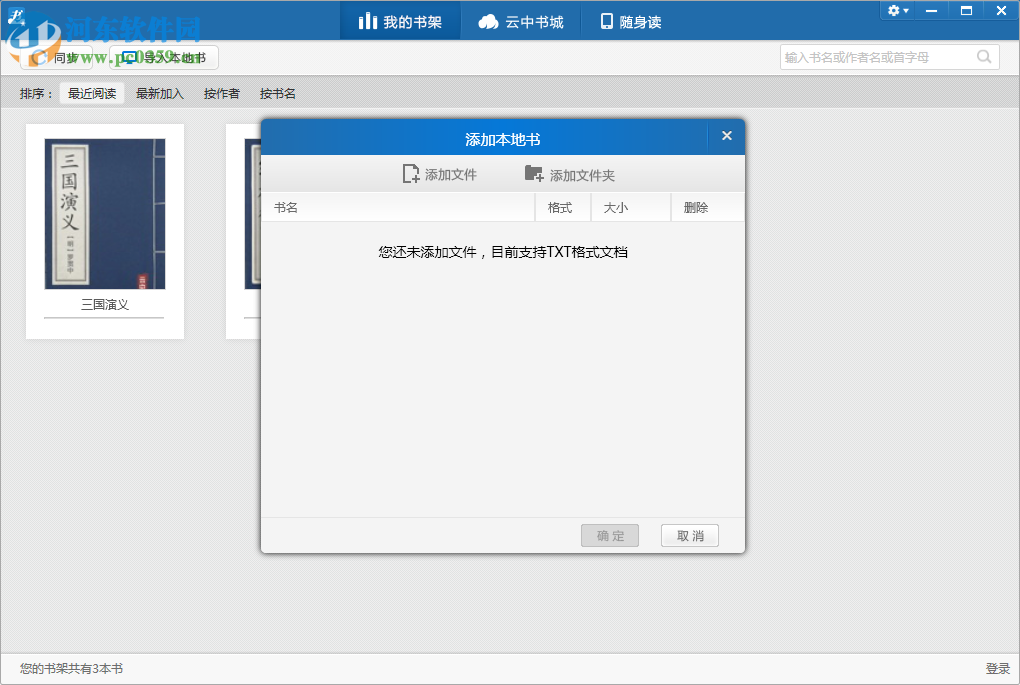Click the confirm (确定) button
Viewport: 1020px width, 685px height.
[x=609, y=535]
